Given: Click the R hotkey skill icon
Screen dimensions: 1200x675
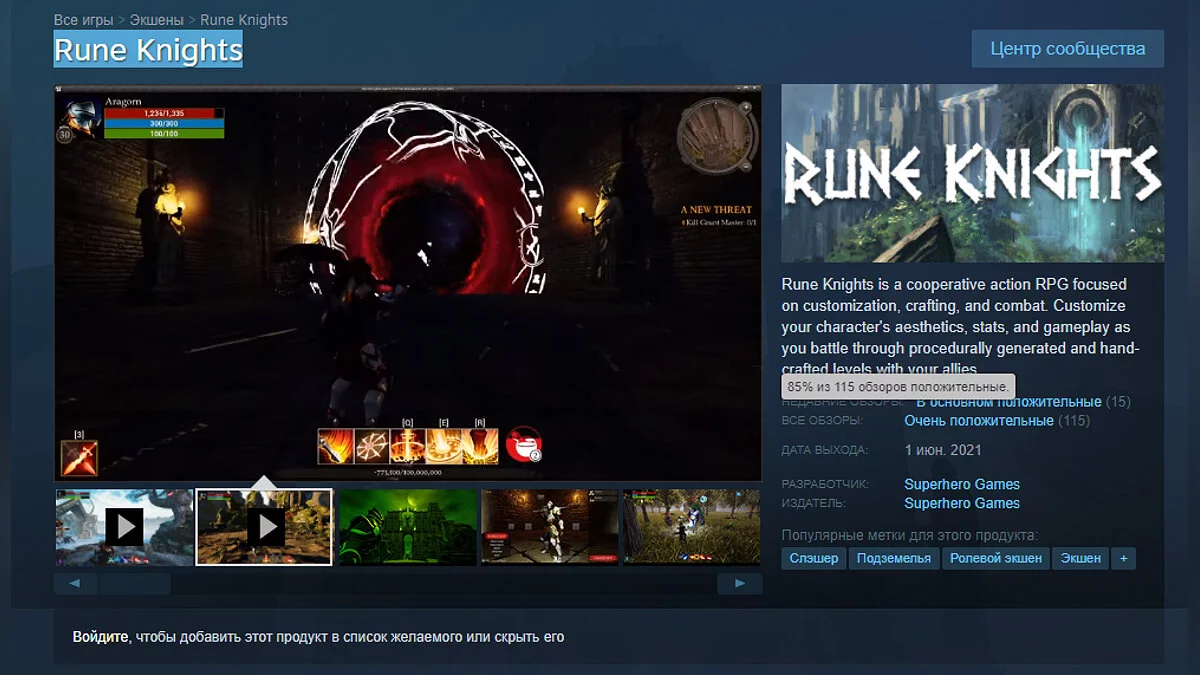Looking at the screenshot, I should click(480, 446).
